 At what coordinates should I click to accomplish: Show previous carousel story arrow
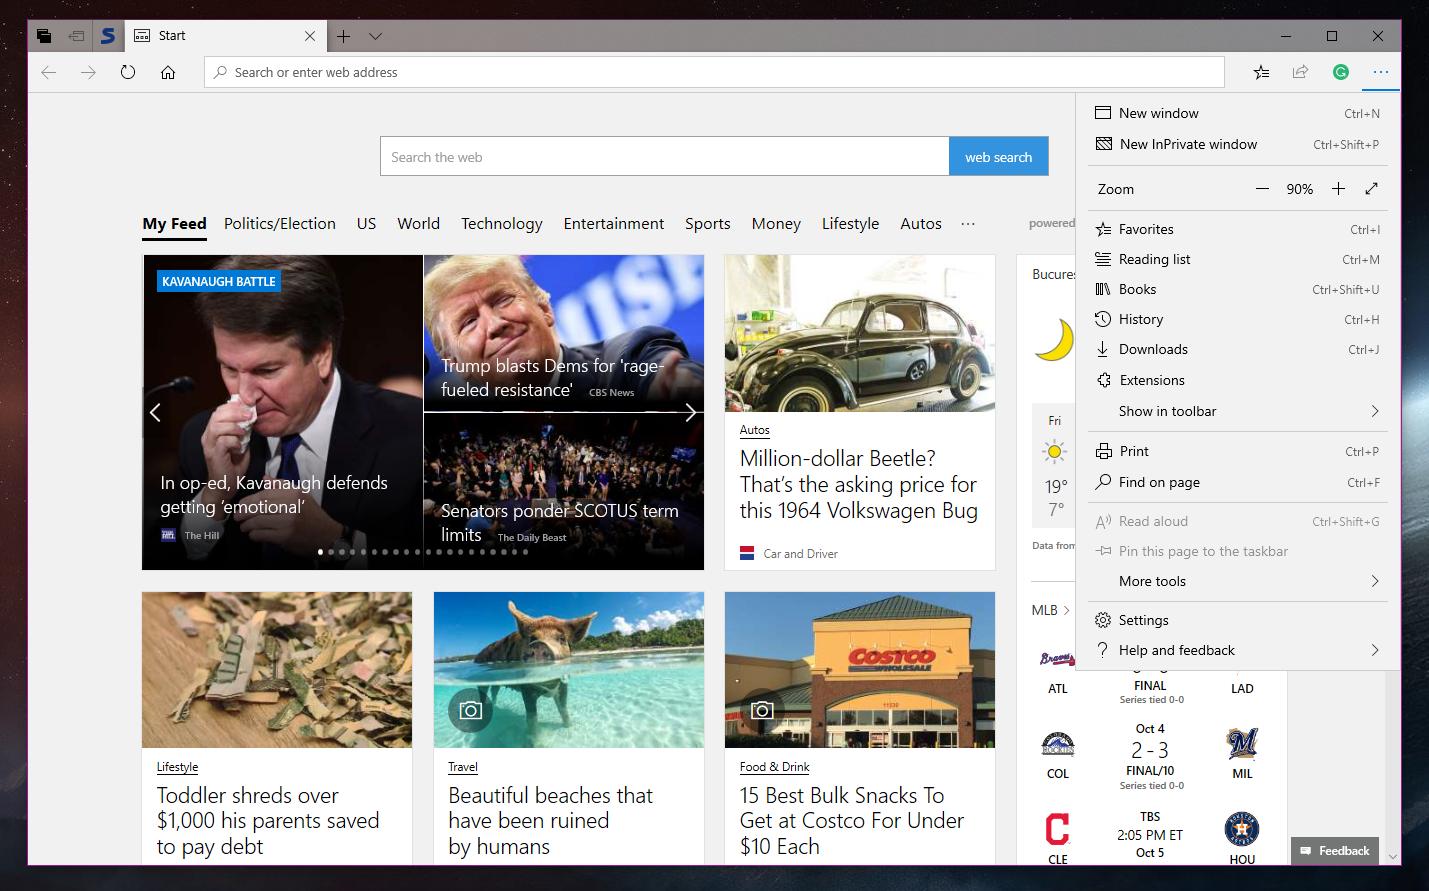pyautogui.click(x=155, y=412)
